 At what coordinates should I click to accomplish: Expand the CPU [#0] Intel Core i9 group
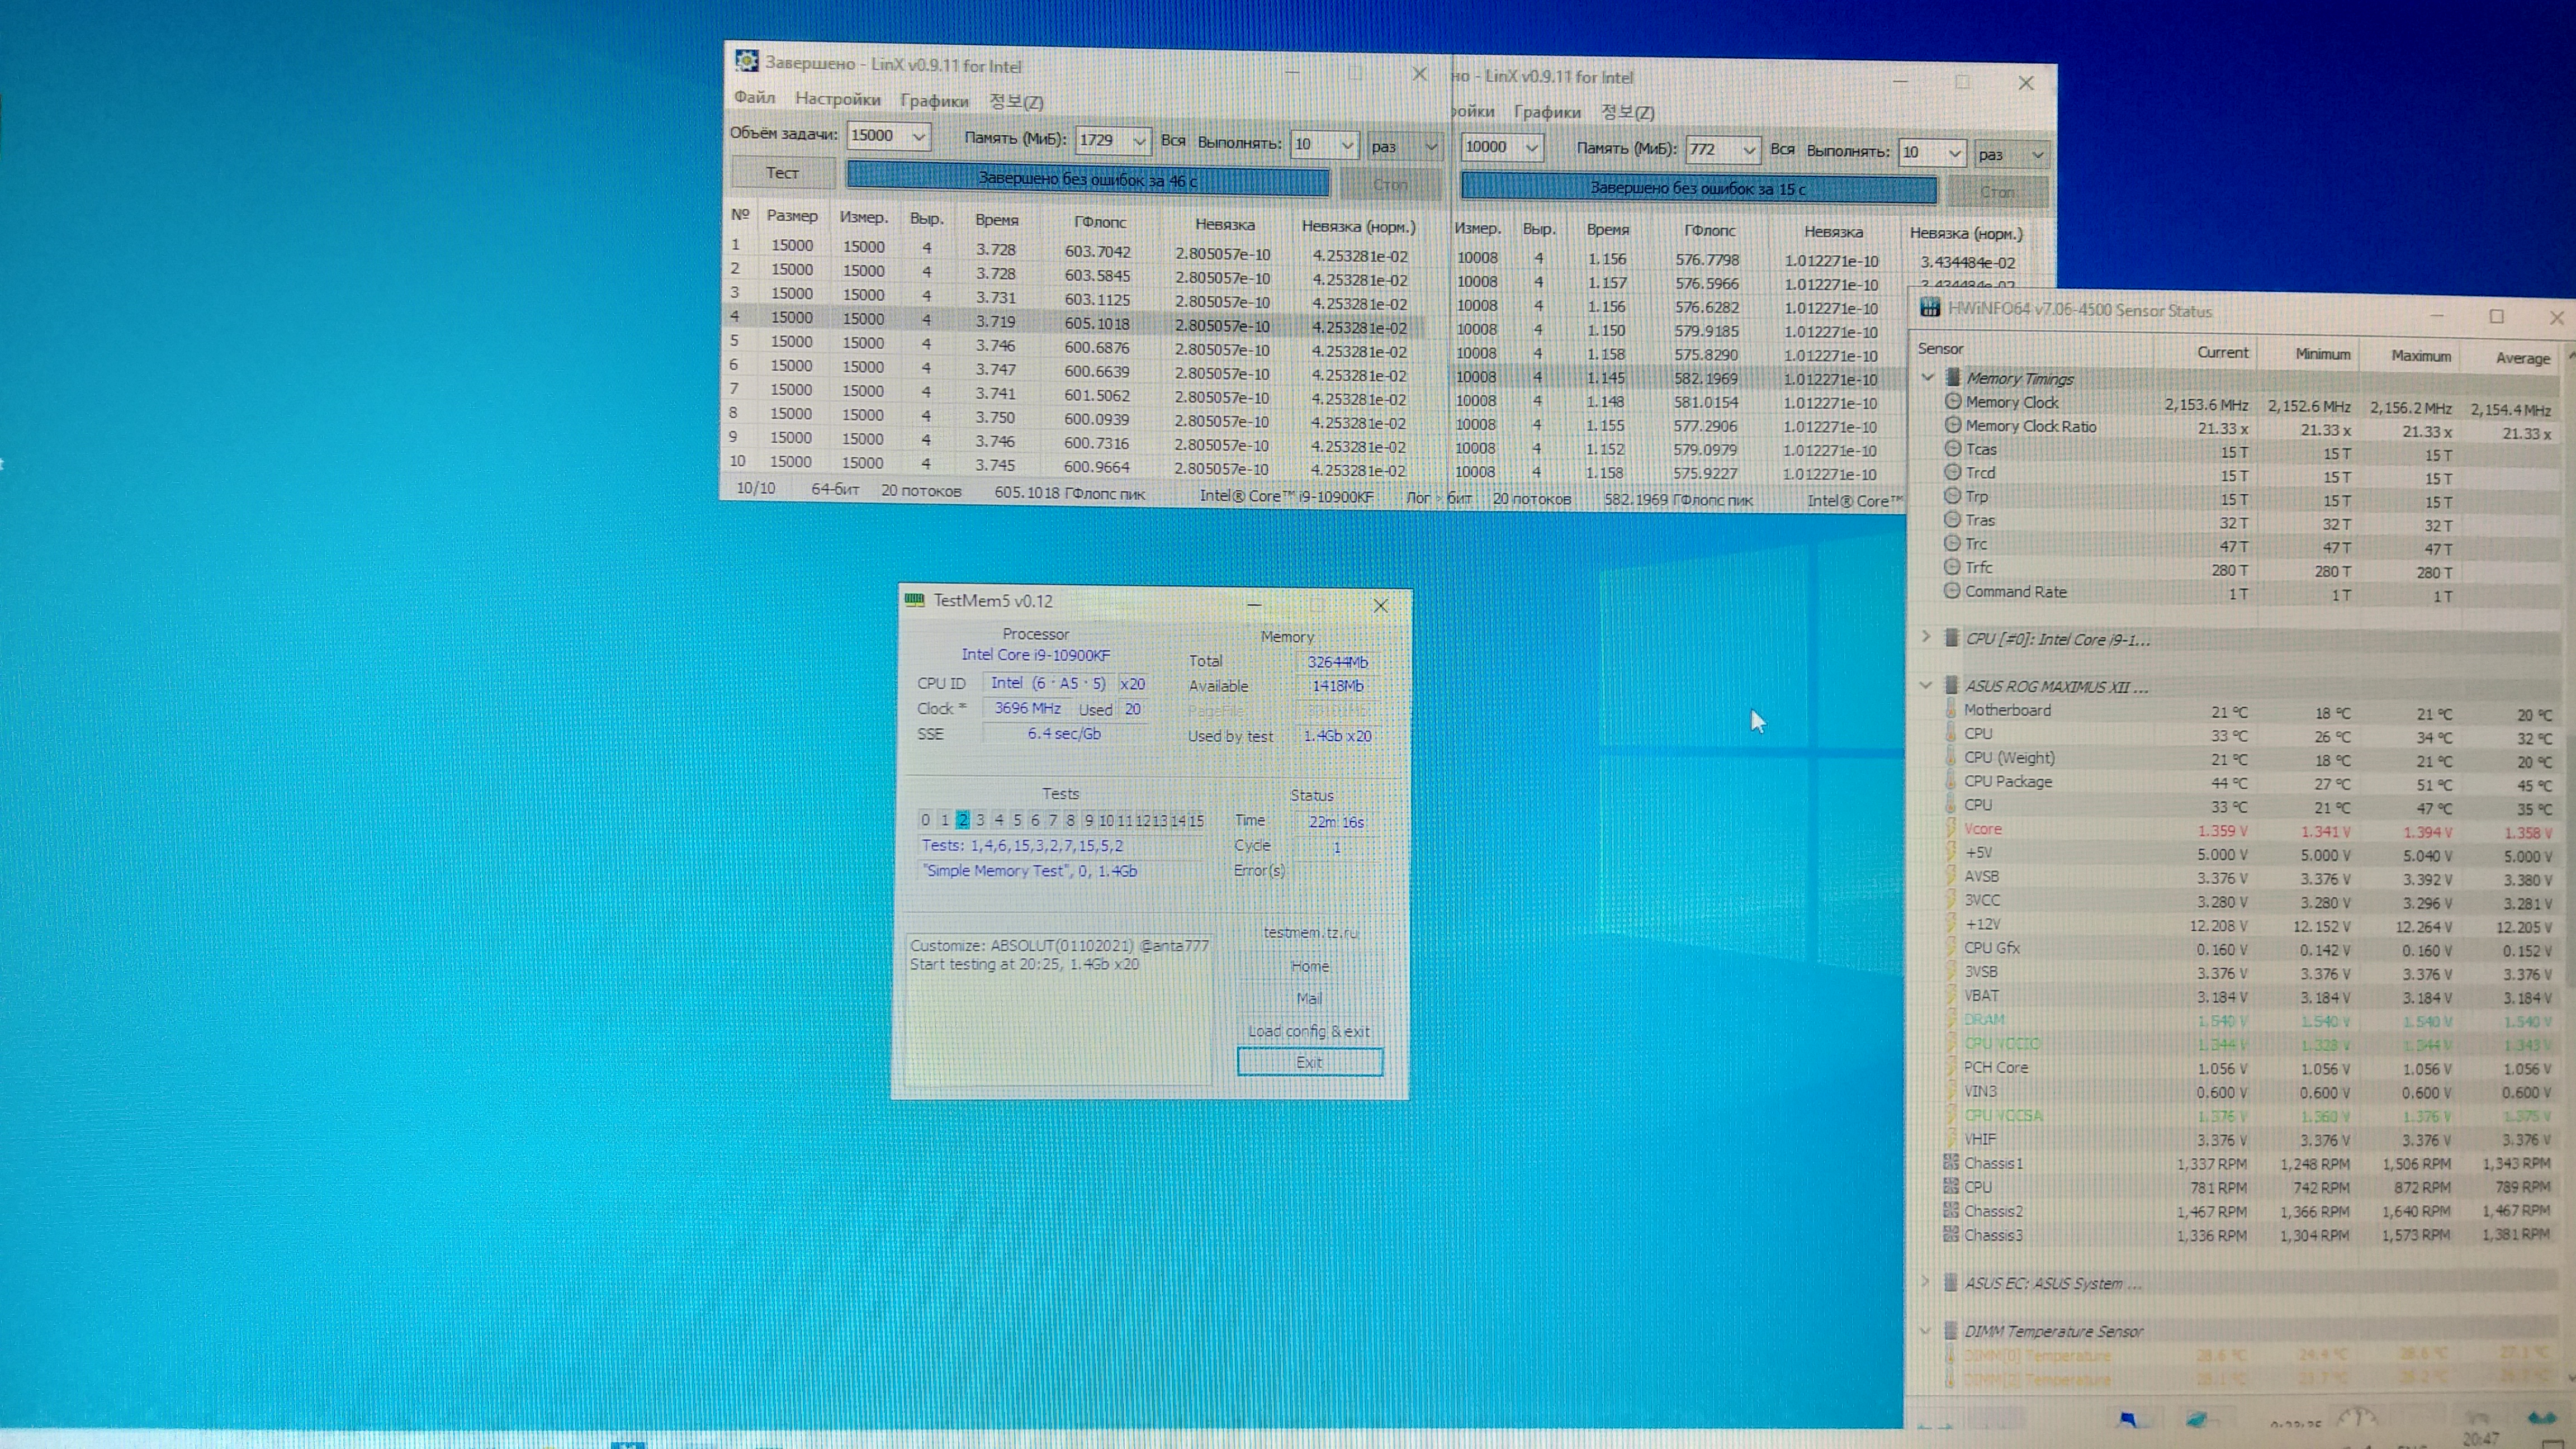[1926, 637]
